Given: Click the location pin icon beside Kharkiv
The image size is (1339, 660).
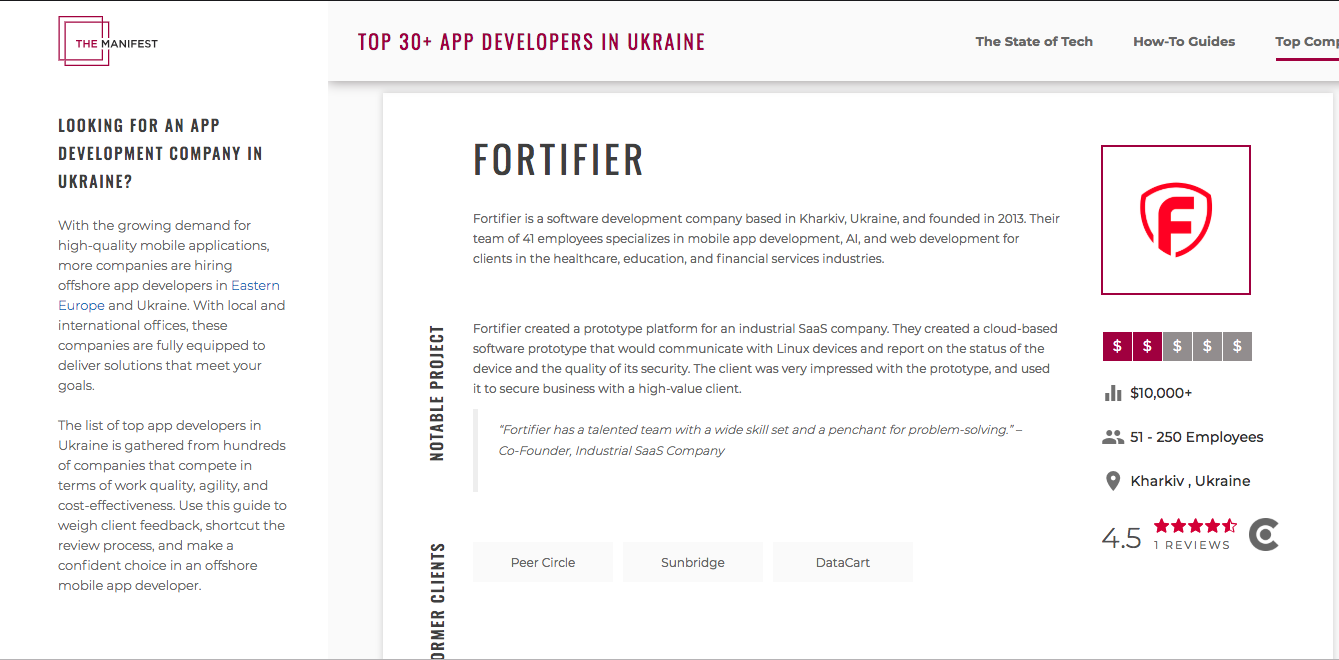Looking at the screenshot, I should tap(1112, 481).
